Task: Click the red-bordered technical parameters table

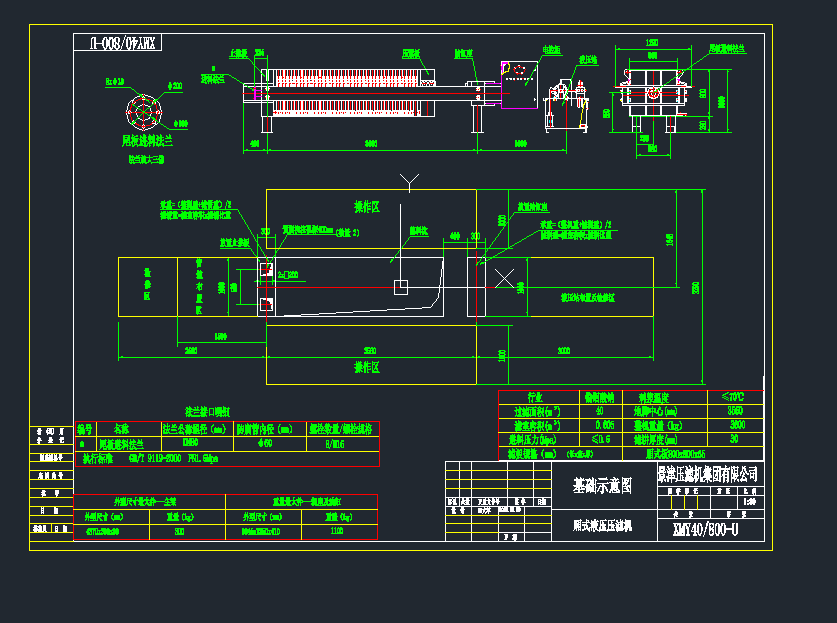Action: (630, 424)
